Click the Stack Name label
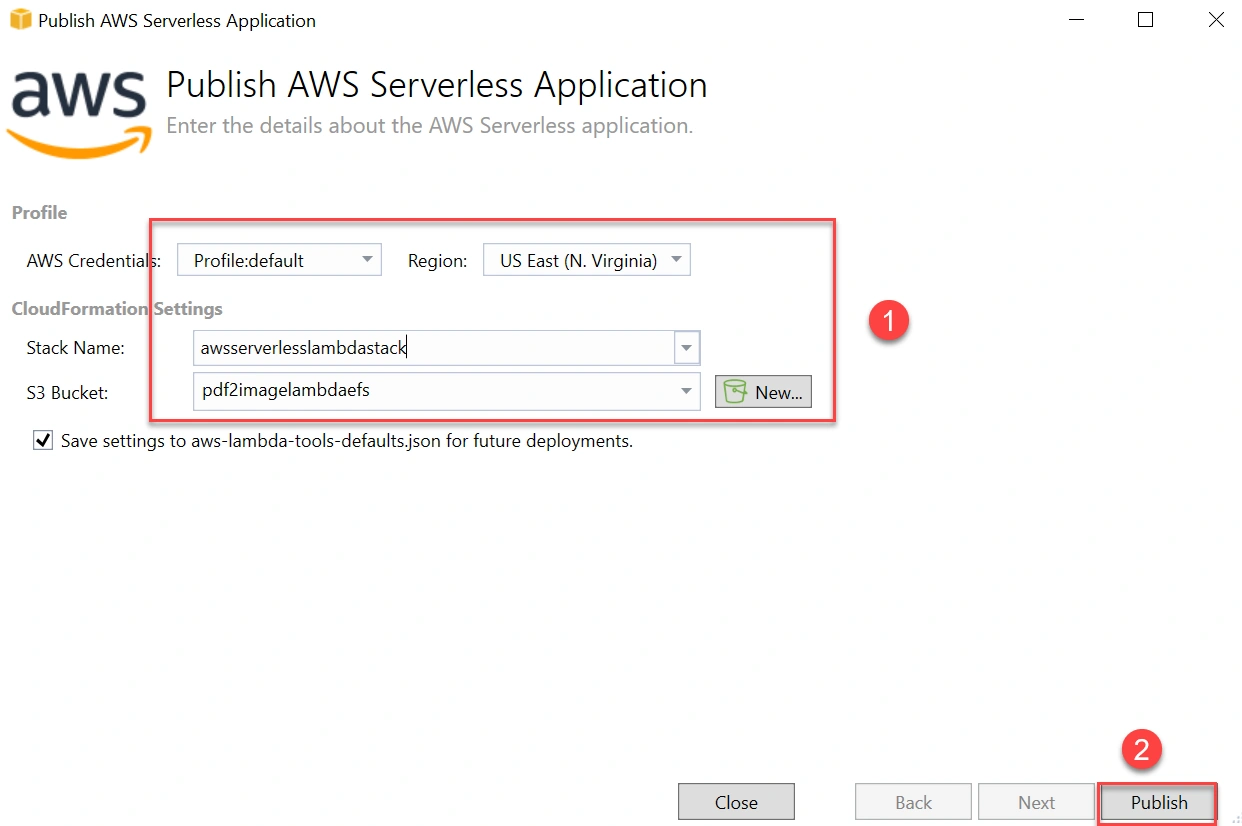 [x=76, y=348]
